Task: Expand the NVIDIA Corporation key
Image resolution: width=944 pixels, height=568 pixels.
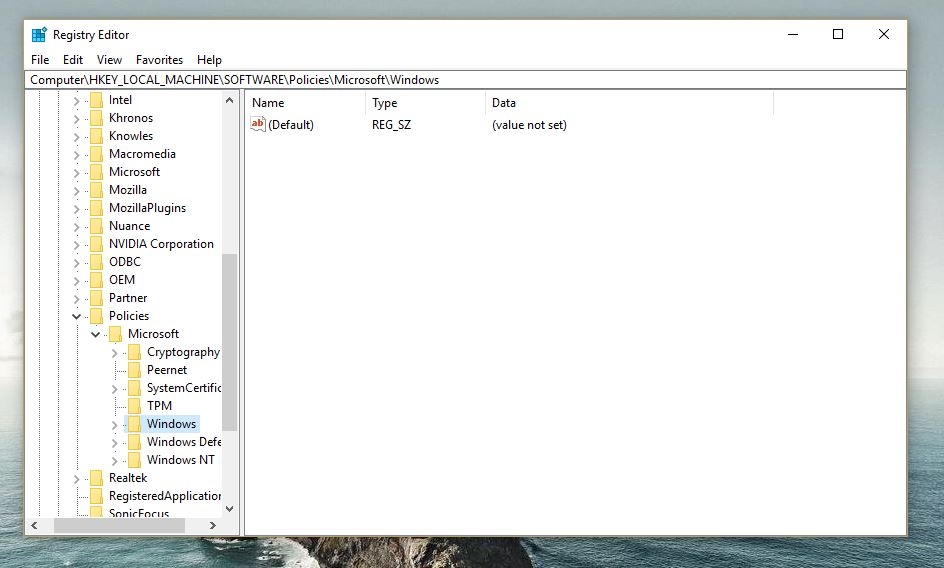Action: tap(76, 245)
